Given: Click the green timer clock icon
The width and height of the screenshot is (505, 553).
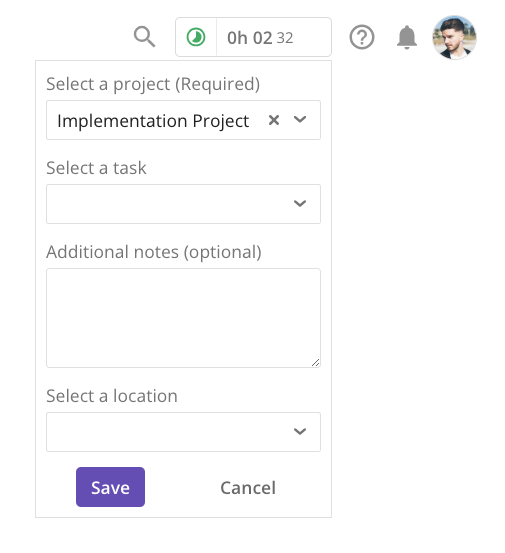Looking at the screenshot, I should [196, 37].
